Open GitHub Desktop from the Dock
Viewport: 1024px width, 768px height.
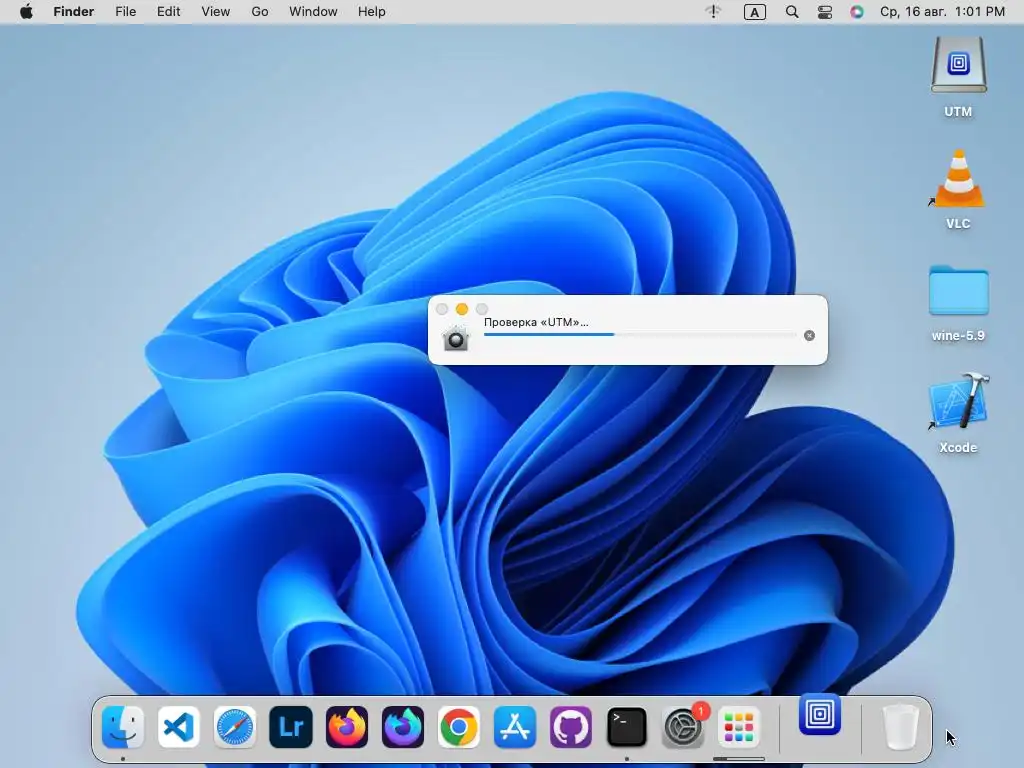click(x=571, y=727)
